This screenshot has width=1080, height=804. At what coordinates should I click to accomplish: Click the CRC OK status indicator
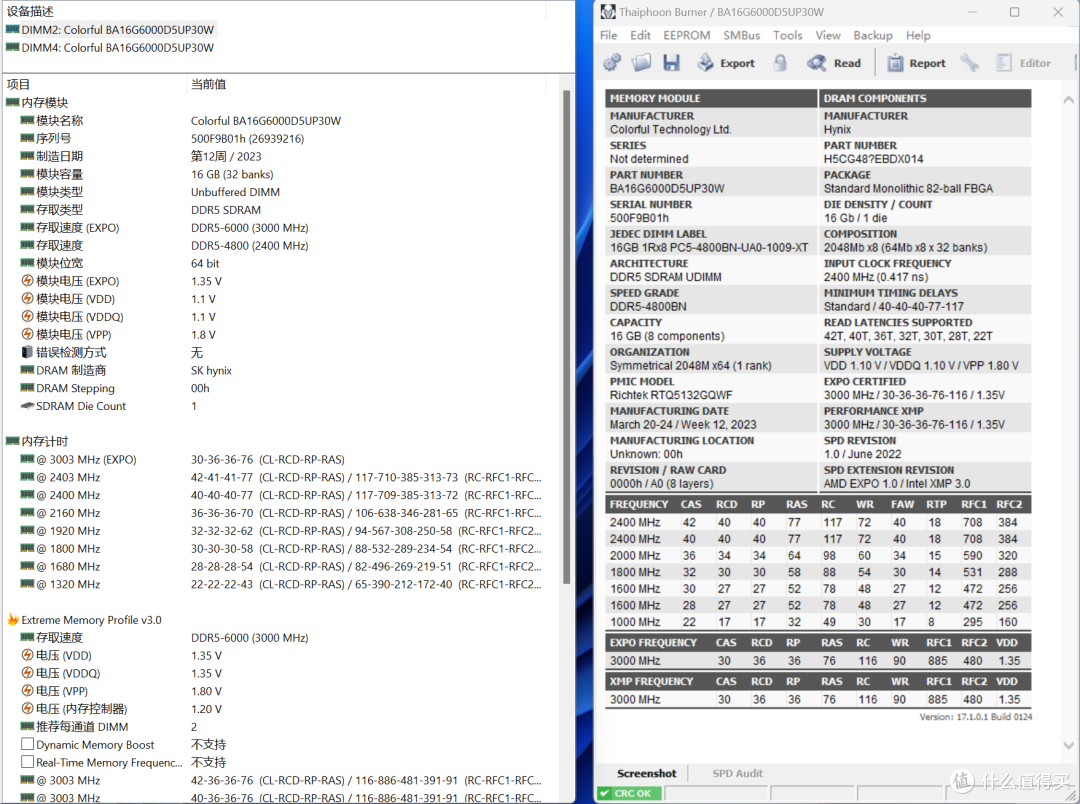pyautogui.click(x=629, y=794)
